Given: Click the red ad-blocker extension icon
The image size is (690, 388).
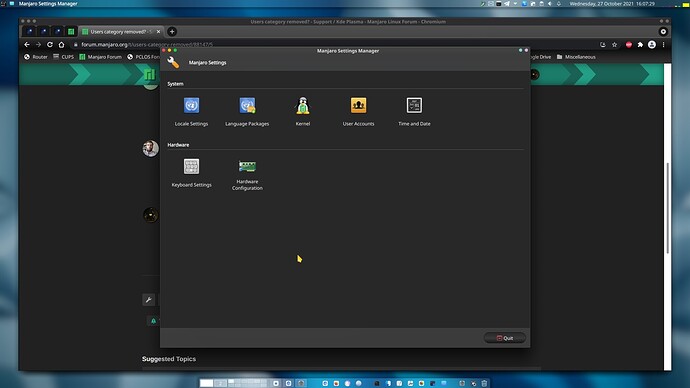Looking at the screenshot, I should point(629,44).
